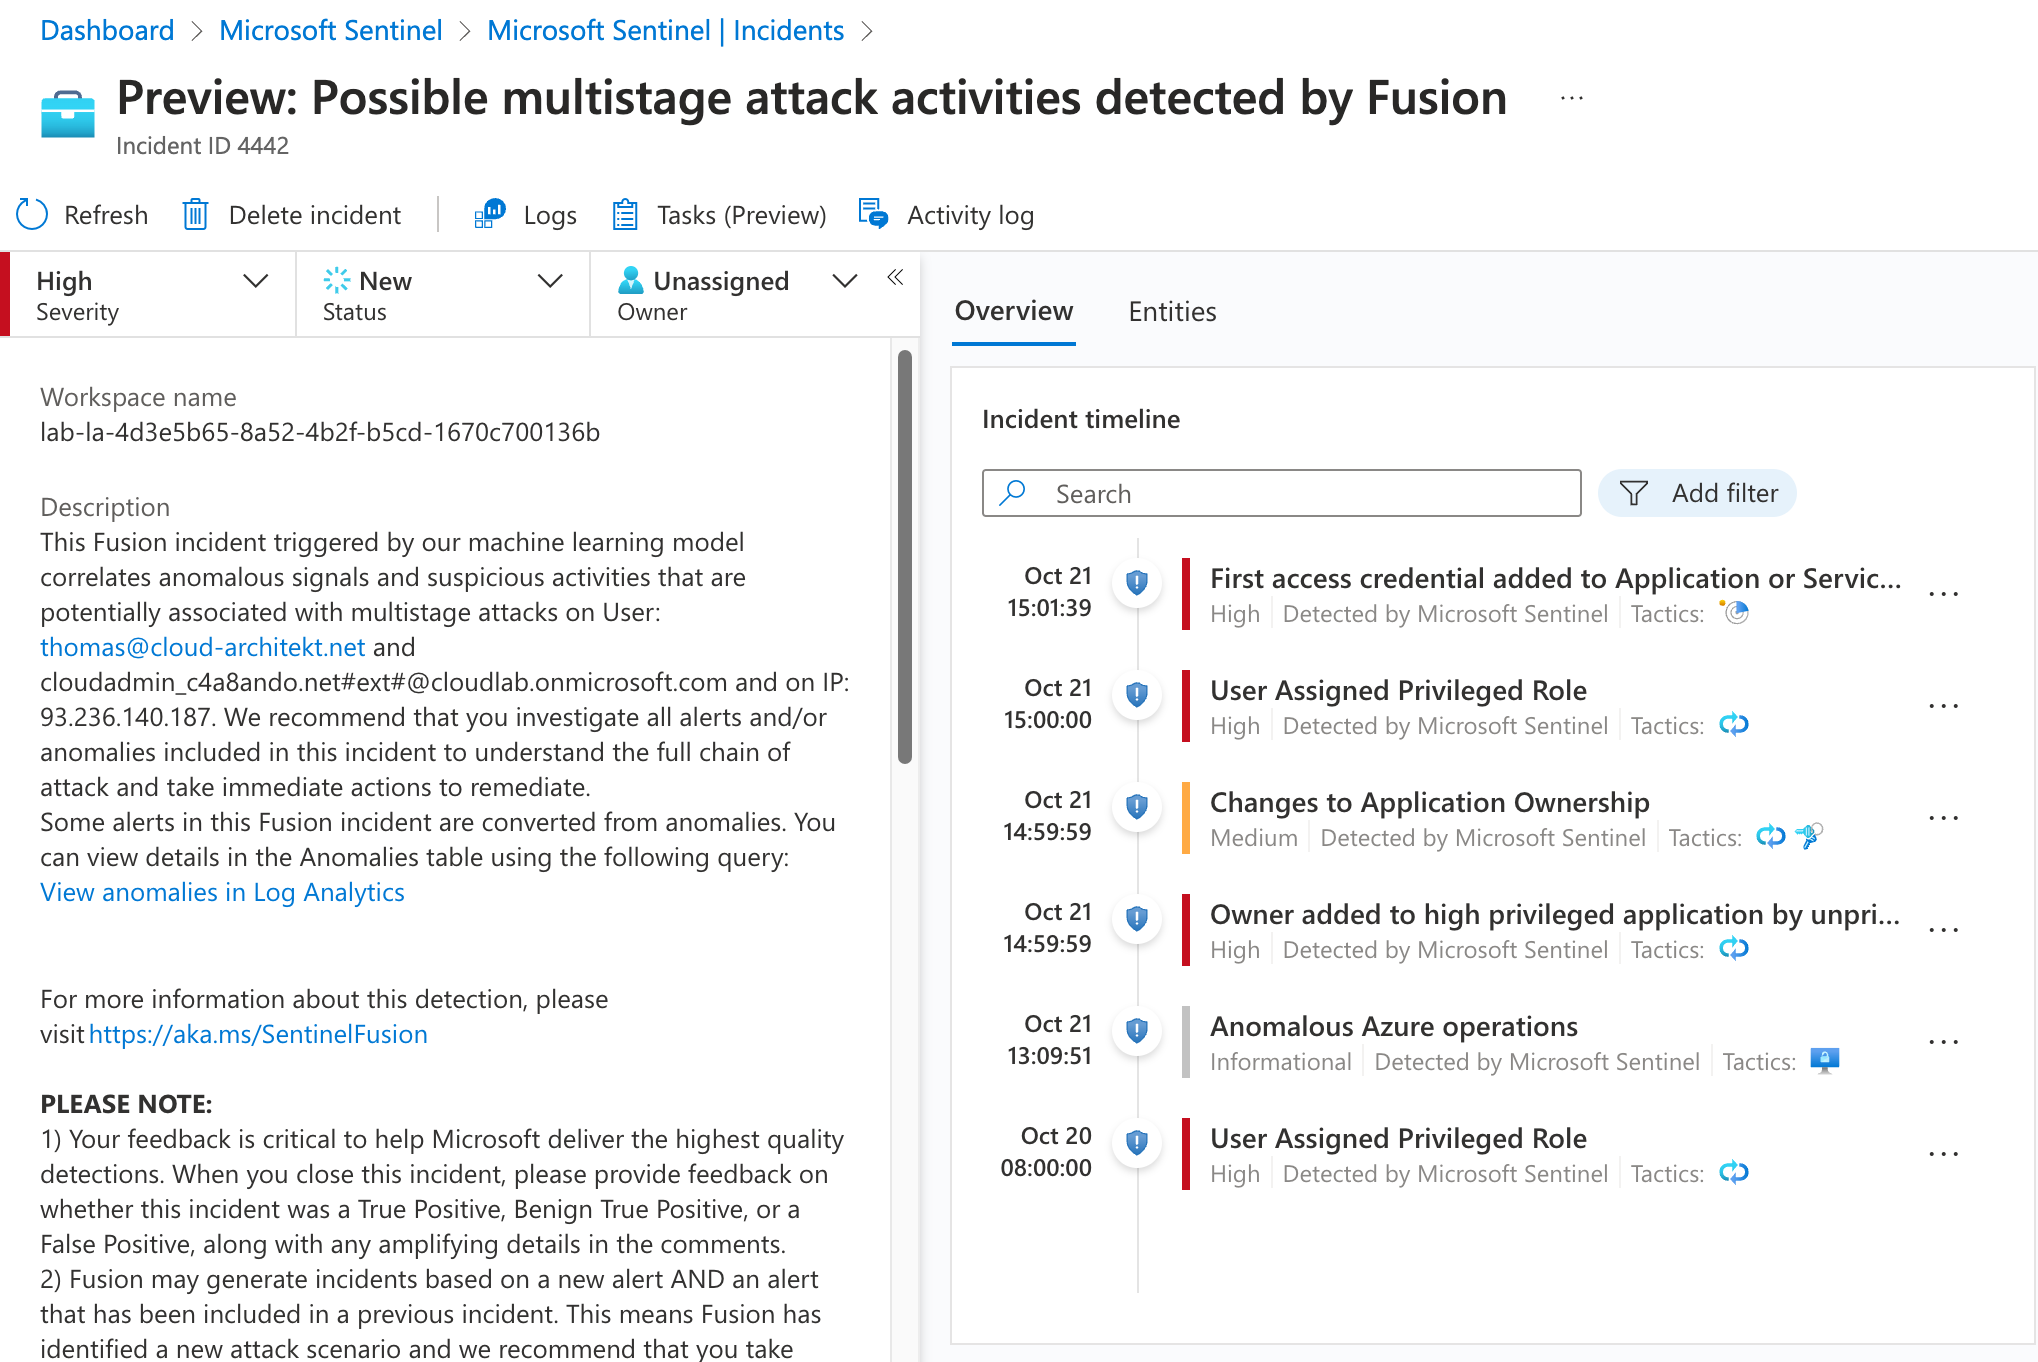Click the Delete incident trash icon
The height and width of the screenshot is (1362, 2038).
(x=195, y=214)
